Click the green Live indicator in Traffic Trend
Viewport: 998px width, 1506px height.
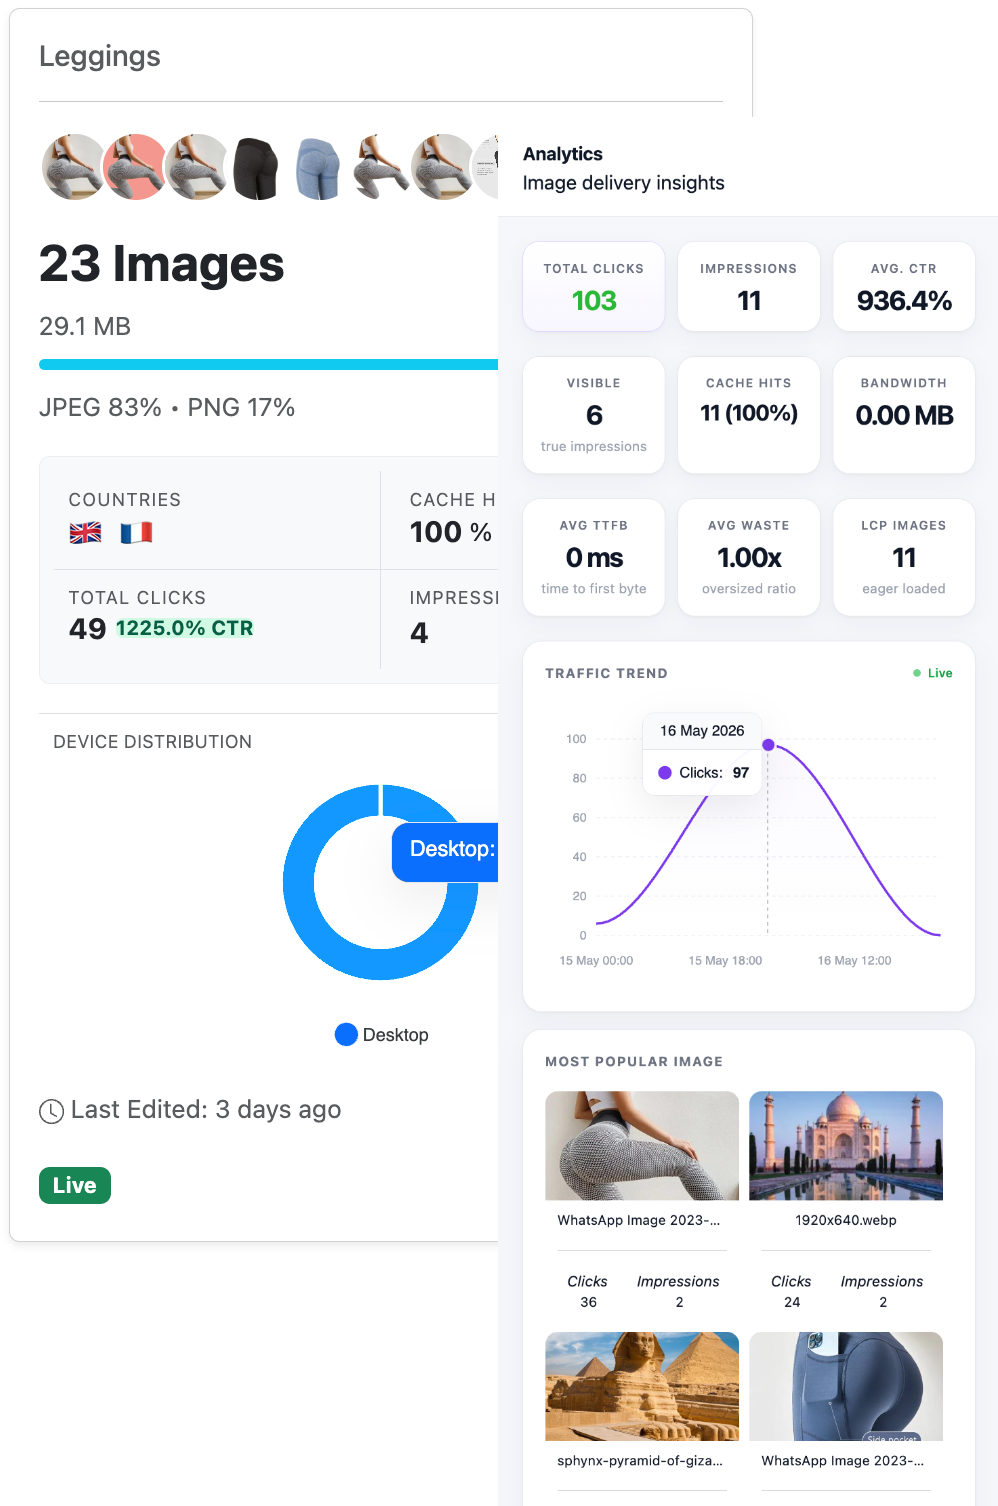click(932, 673)
